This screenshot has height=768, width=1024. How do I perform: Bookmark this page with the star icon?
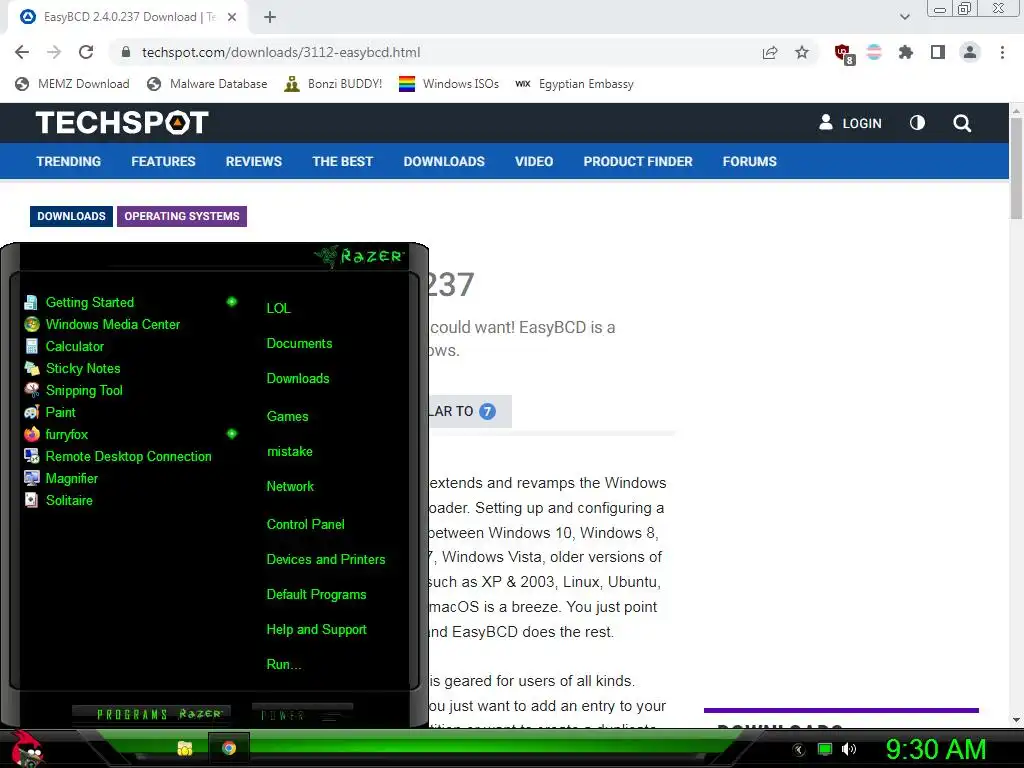[x=802, y=52]
